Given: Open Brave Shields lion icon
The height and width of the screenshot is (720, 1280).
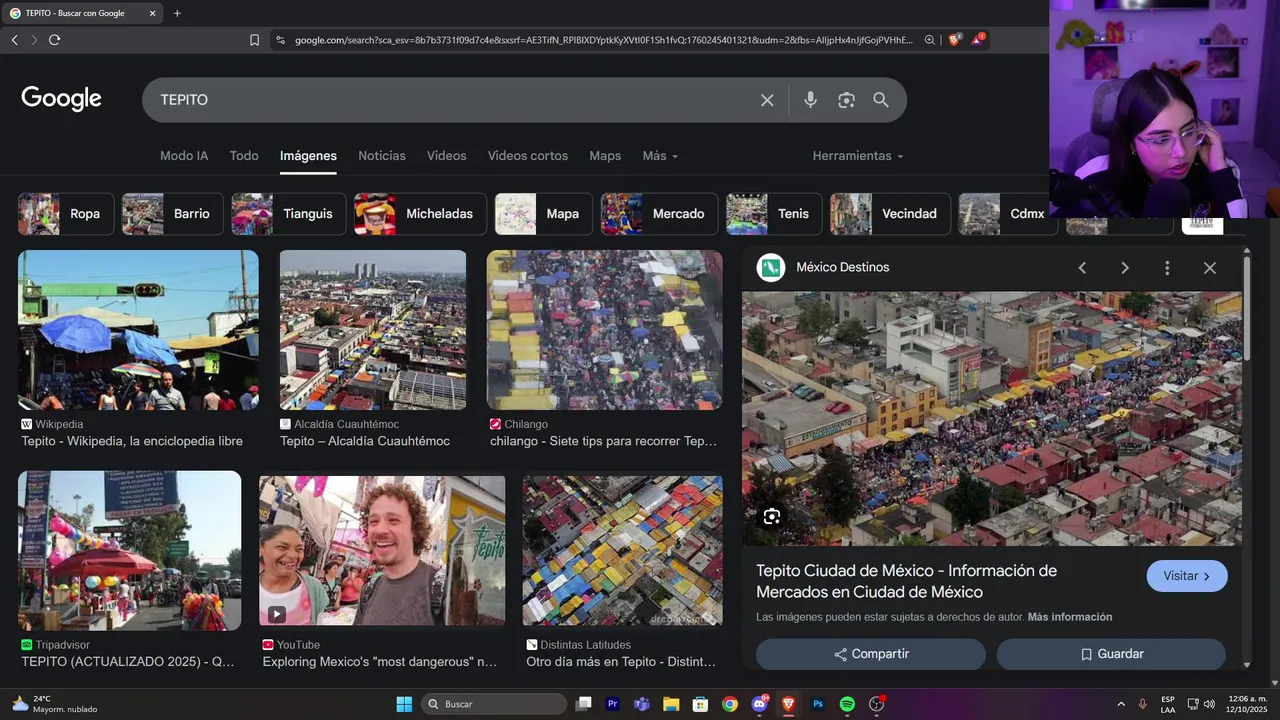Looking at the screenshot, I should point(954,40).
